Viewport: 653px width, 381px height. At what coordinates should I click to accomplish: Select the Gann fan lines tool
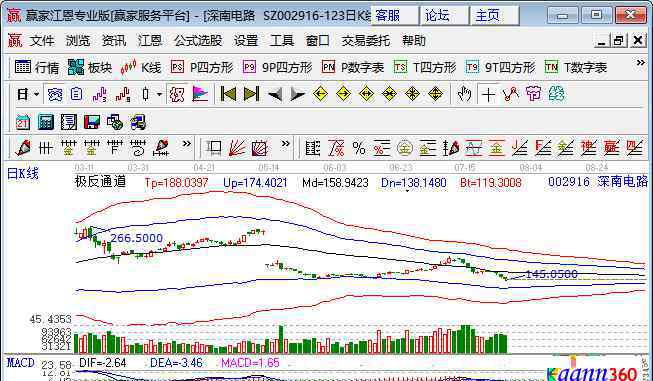coord(237,148)
